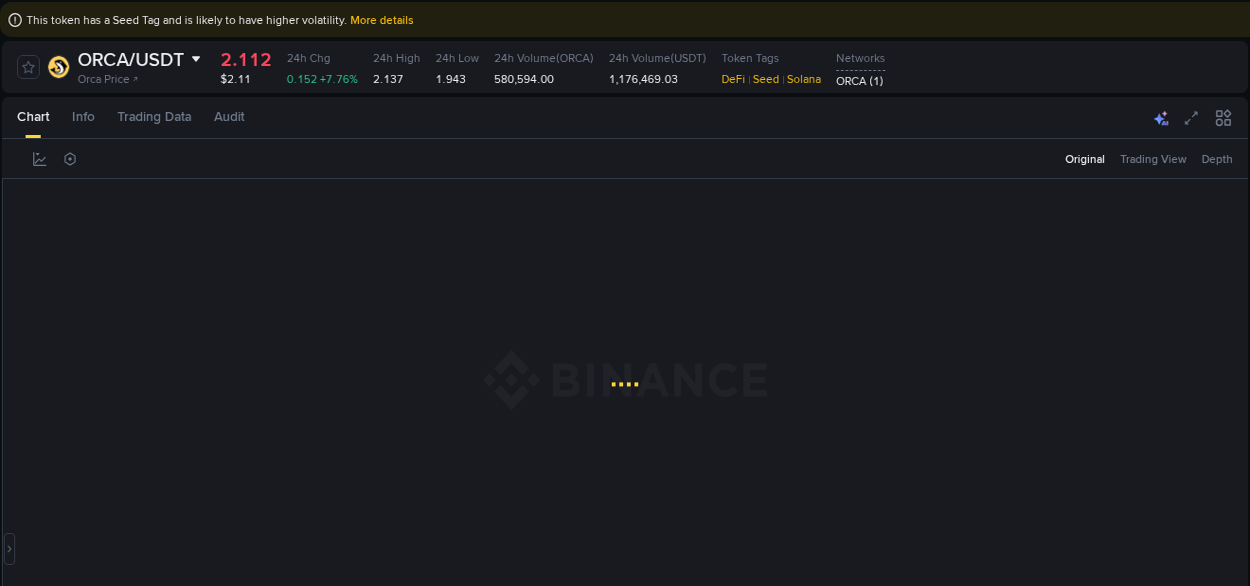Click the ORCA token logo
The image size is (1250, 586).
pos(58,67)
